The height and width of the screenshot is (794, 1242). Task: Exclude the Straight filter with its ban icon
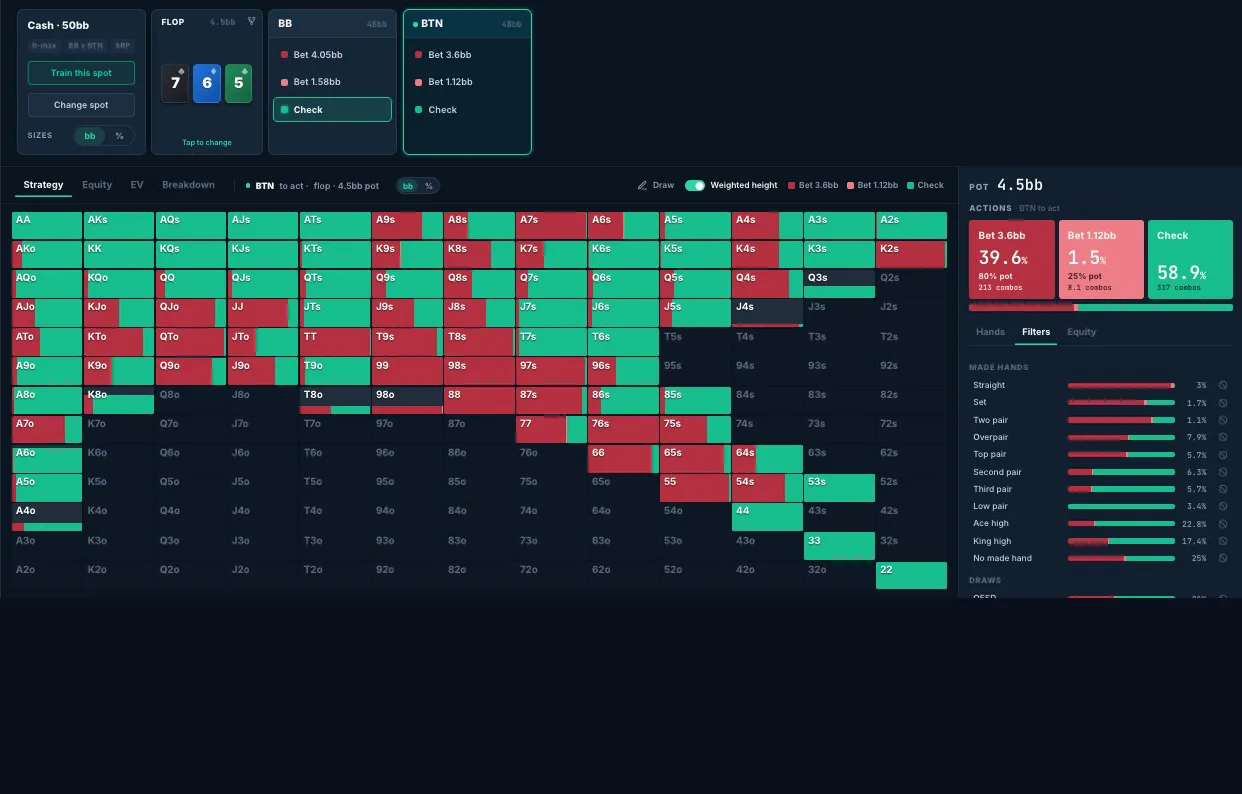click(x=1222, y=385)
